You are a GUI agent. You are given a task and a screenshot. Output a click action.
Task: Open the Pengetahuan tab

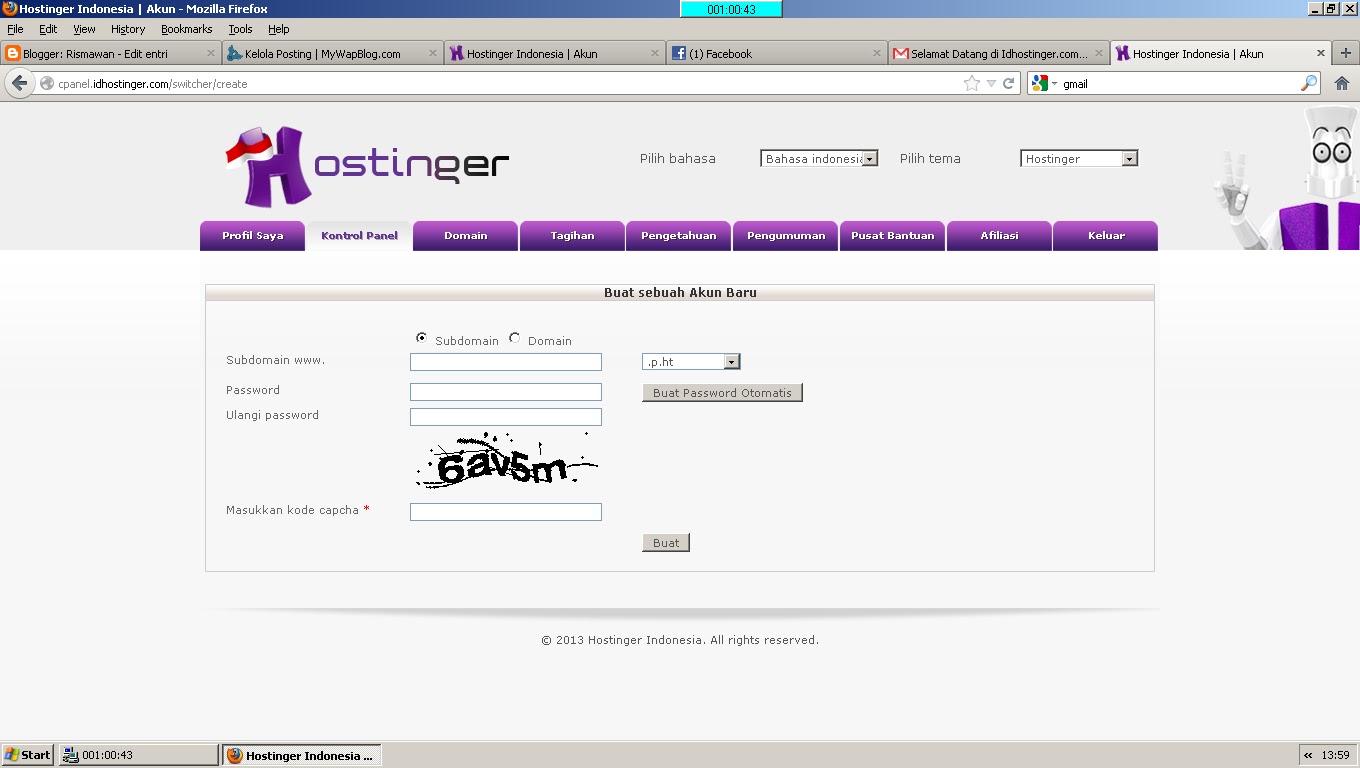tap(679, 236)
